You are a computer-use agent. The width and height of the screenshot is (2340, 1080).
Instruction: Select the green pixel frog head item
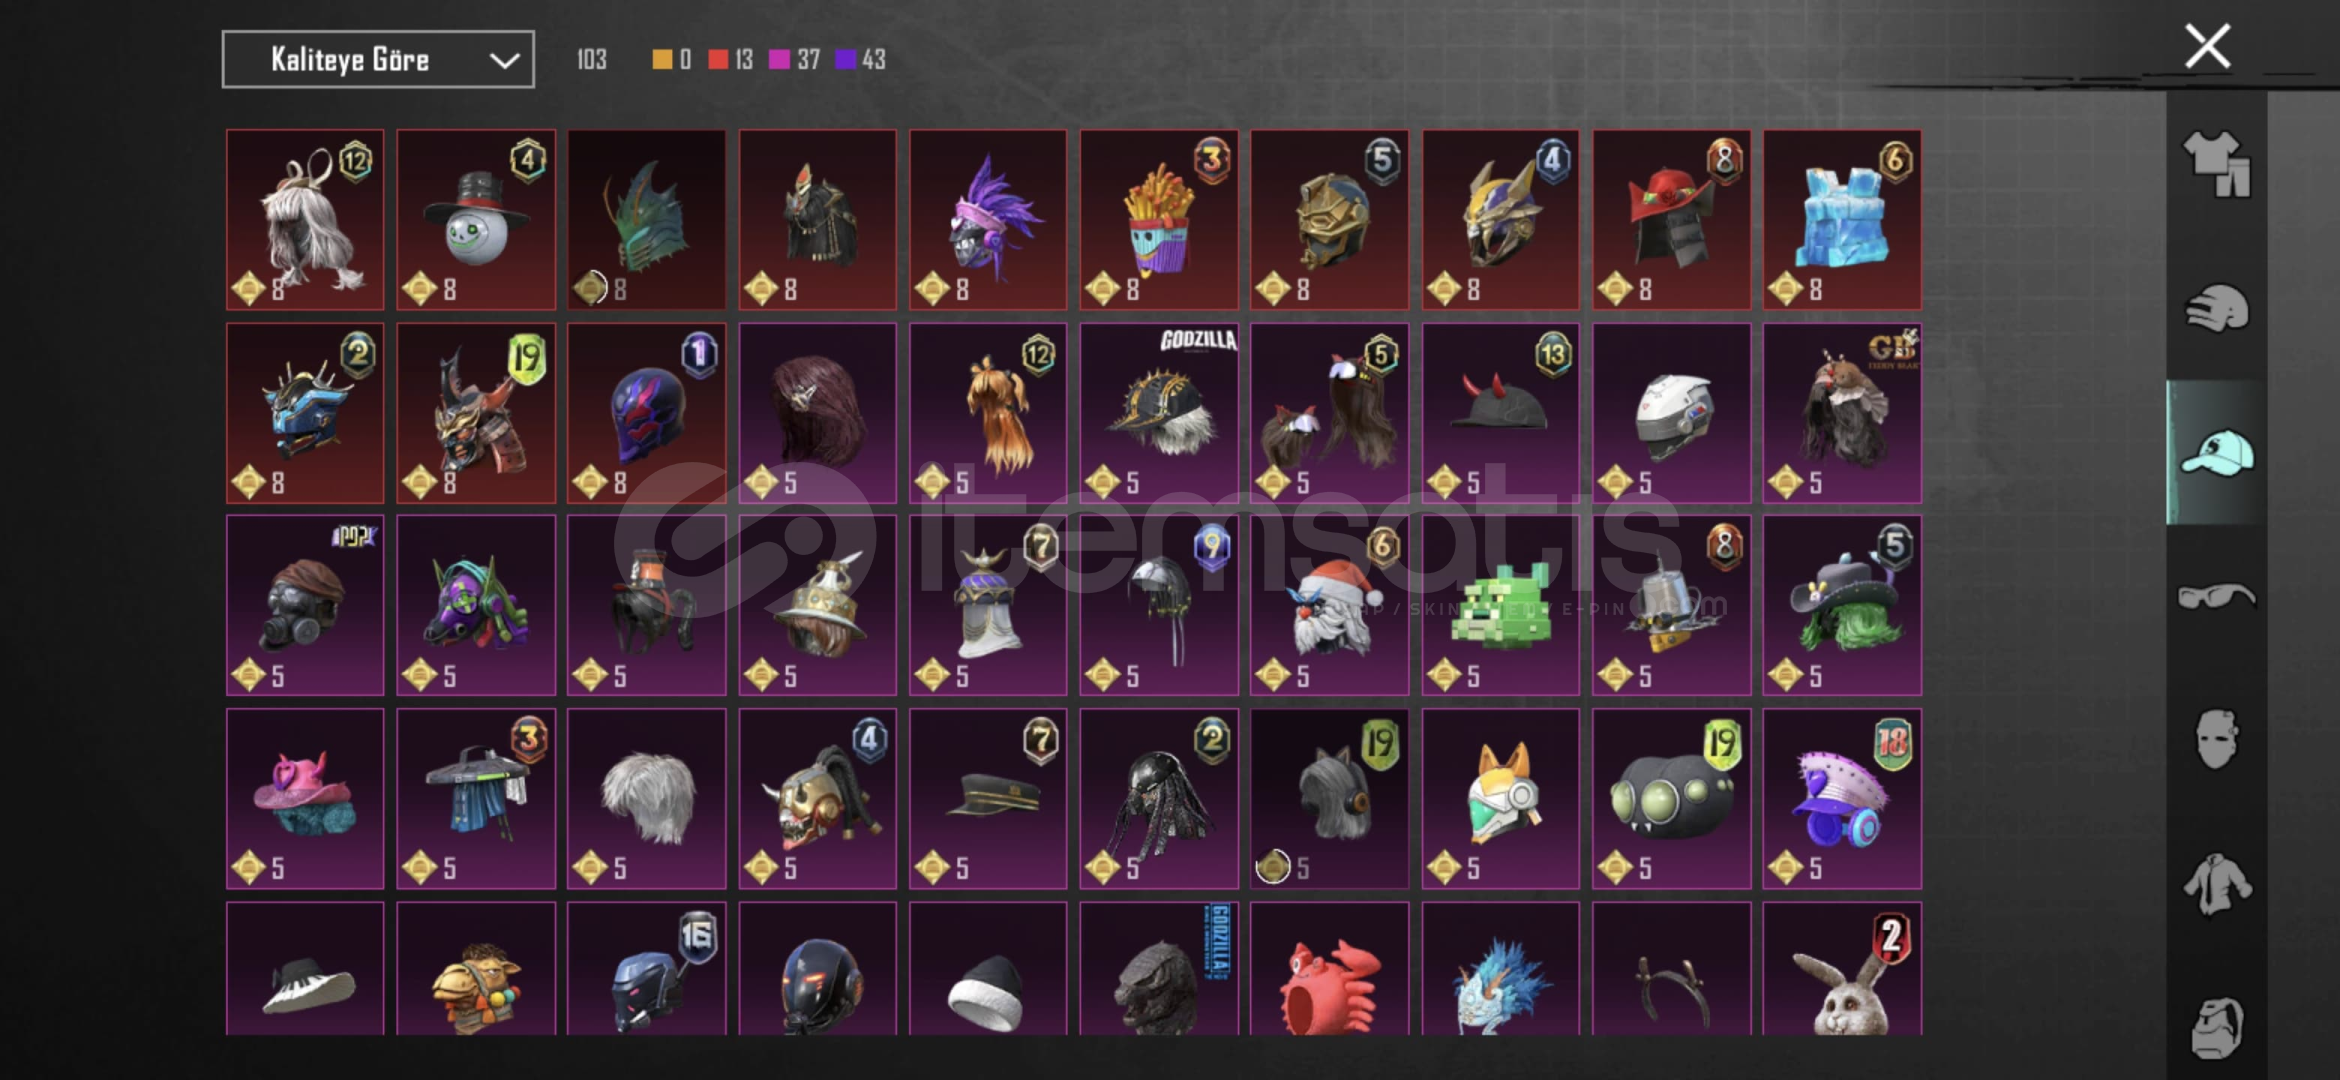coord(1501,605)
